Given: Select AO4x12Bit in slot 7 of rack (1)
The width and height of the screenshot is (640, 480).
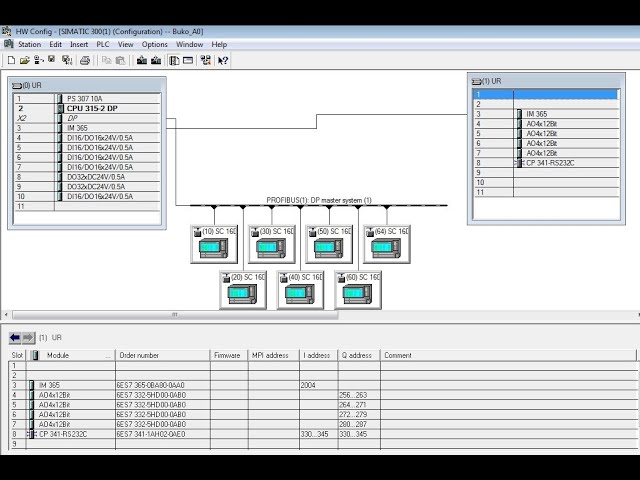Looking at the screenshot, I should pos(546,153).
